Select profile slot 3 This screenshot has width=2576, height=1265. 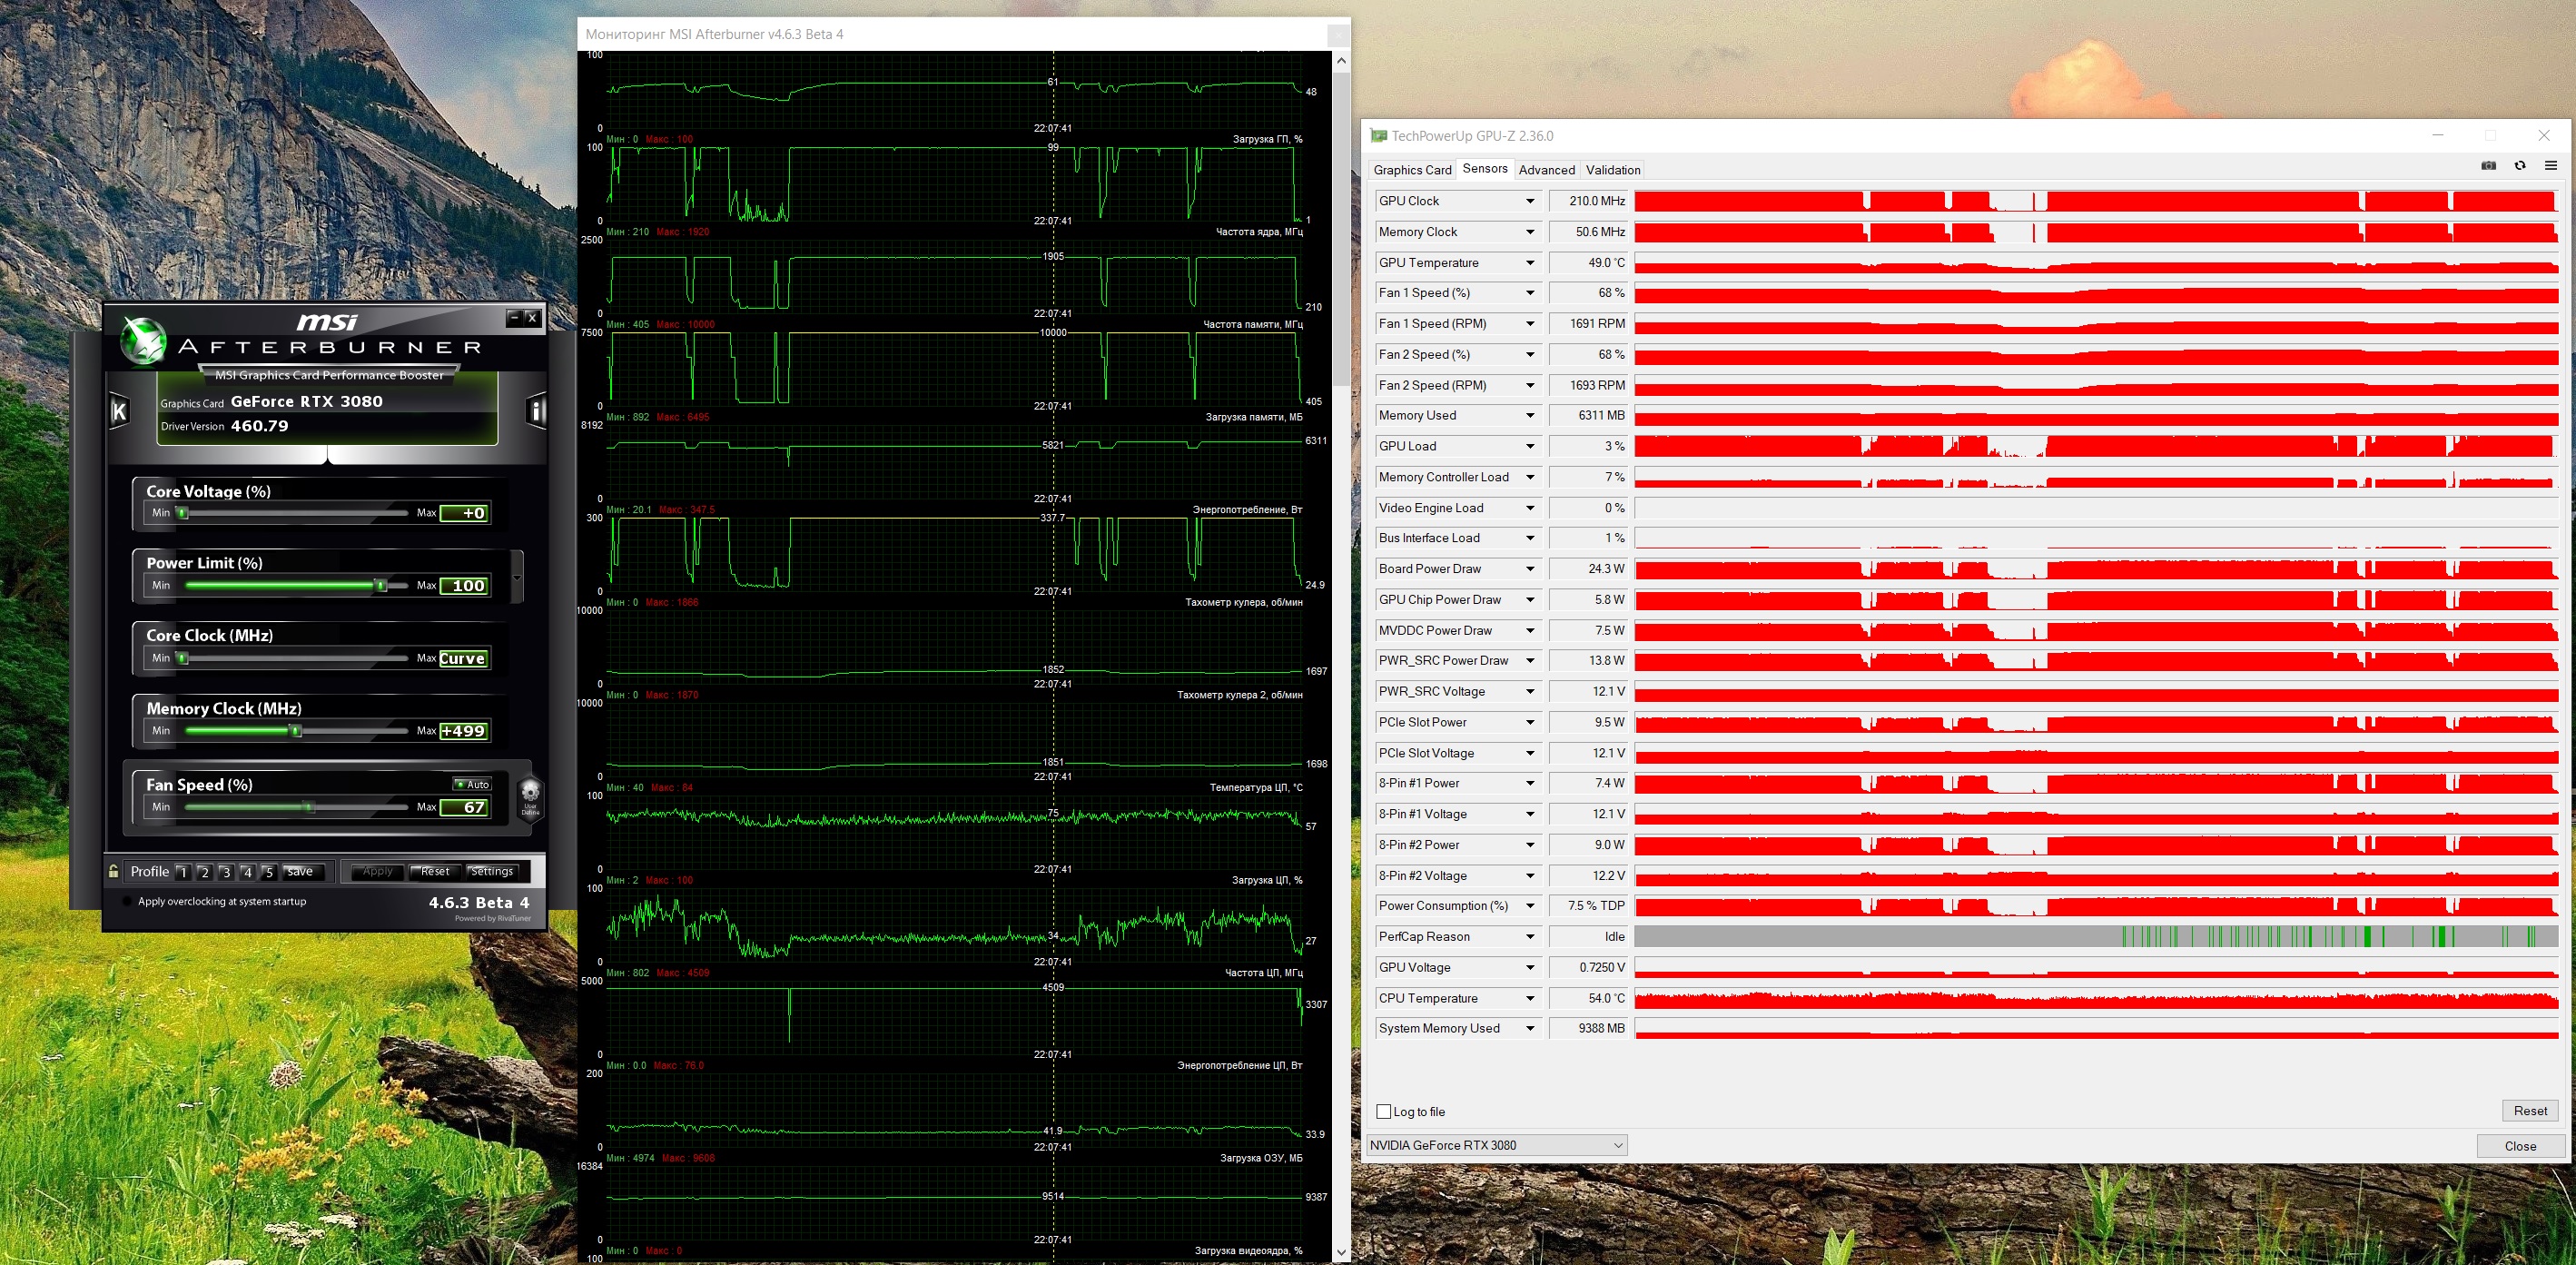click(226, 872)
